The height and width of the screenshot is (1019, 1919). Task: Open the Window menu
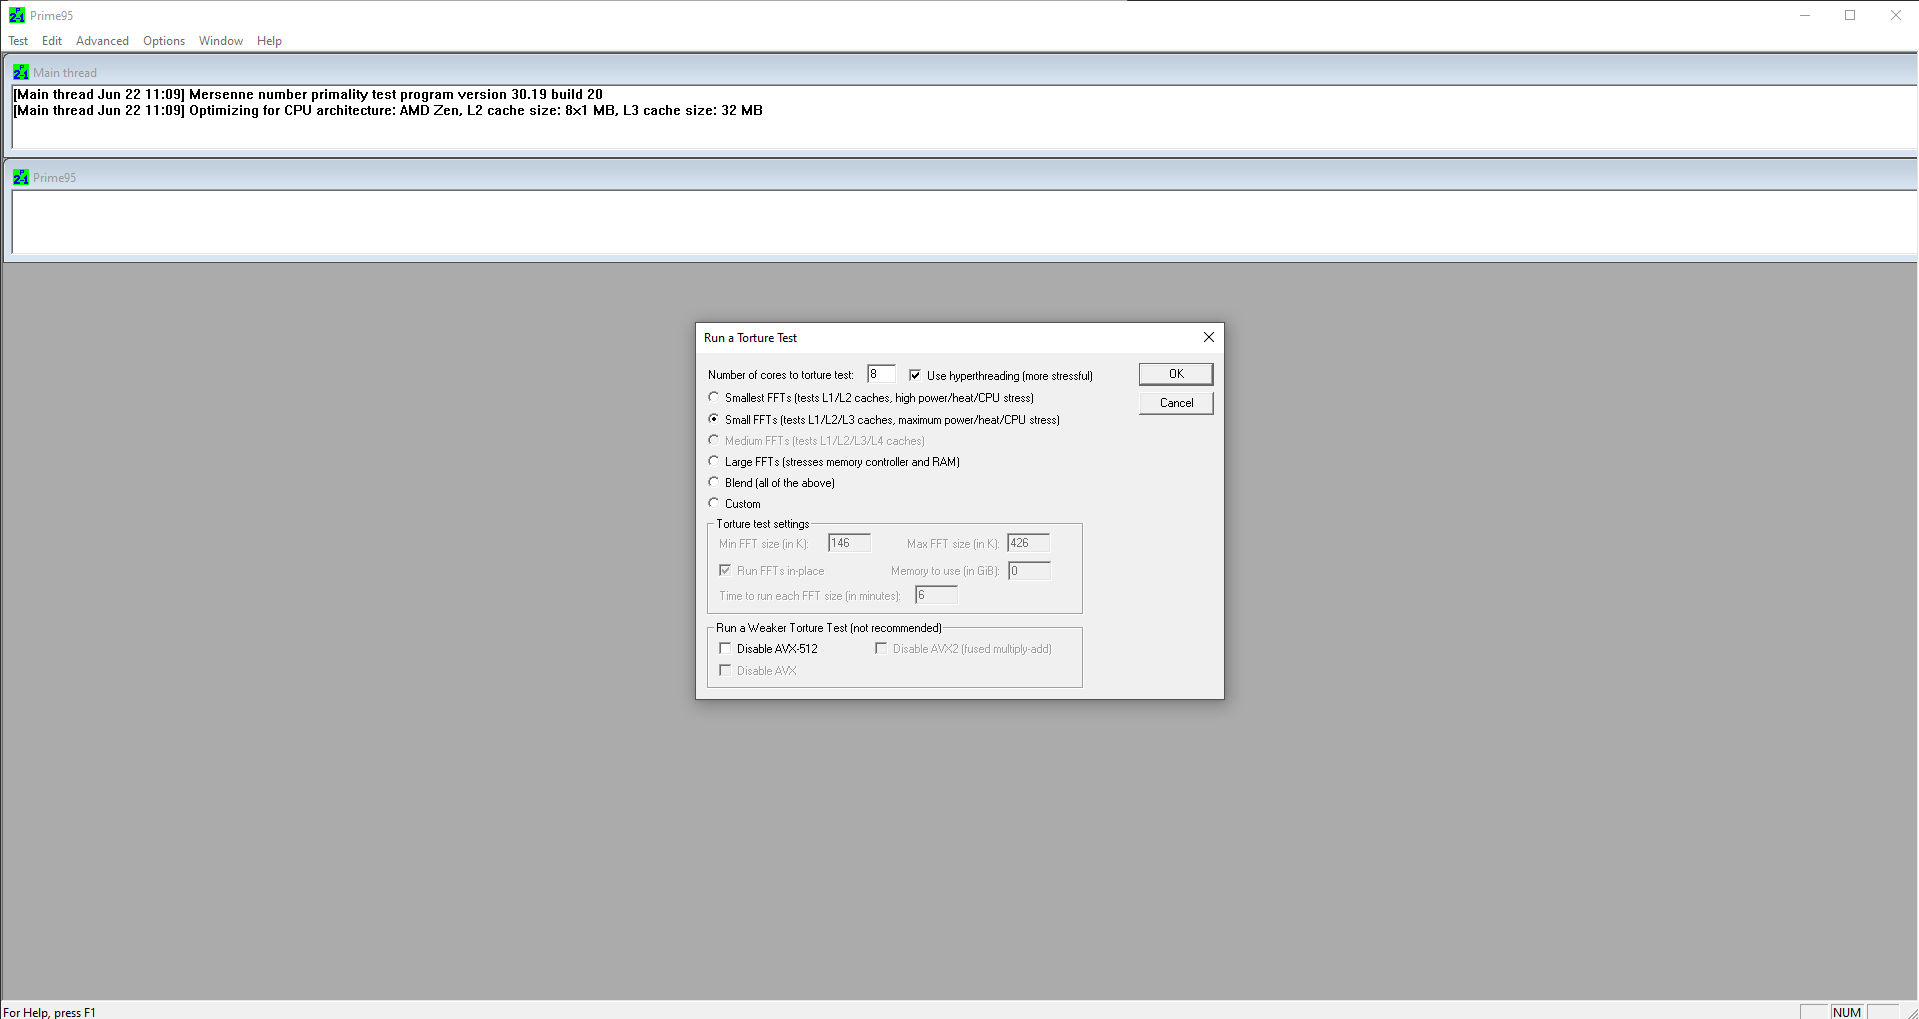click(x=221, y=41)
